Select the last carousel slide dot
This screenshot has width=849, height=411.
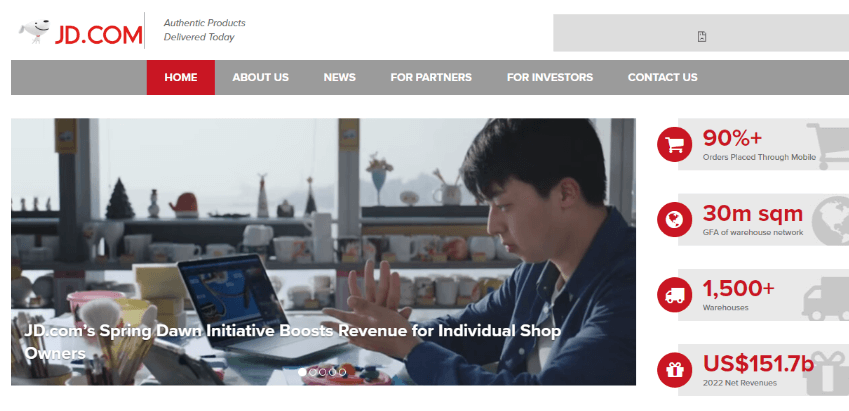pos(342,372)
